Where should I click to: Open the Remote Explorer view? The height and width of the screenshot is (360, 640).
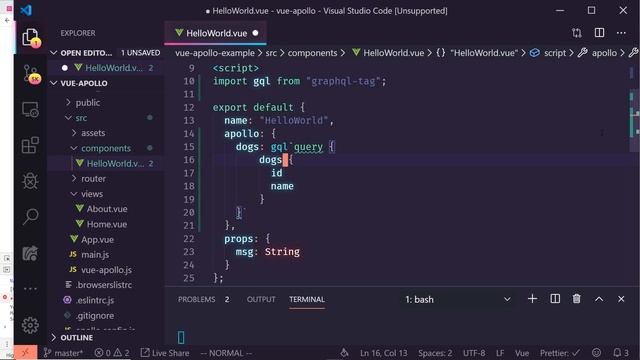[30, 110]
